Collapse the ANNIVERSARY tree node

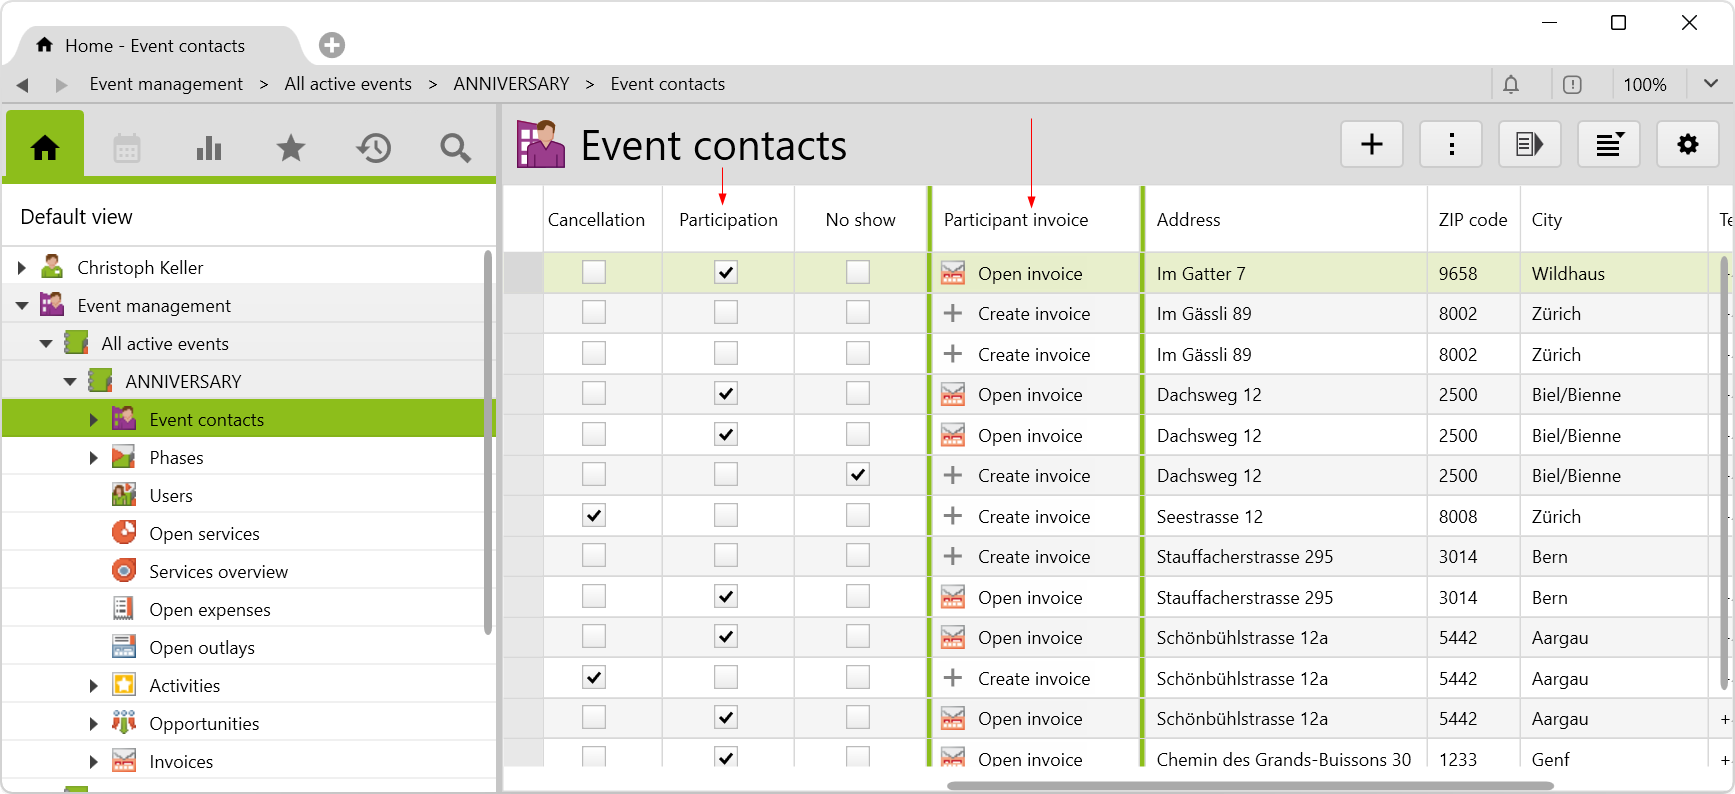click(x=70, y=382)
